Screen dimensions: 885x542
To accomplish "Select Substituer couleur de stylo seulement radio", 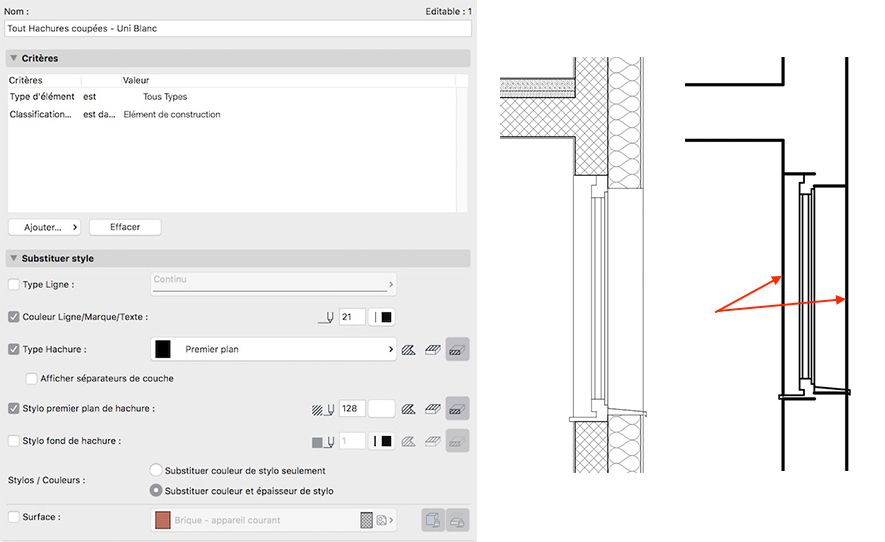I will [x=156, y=470].
